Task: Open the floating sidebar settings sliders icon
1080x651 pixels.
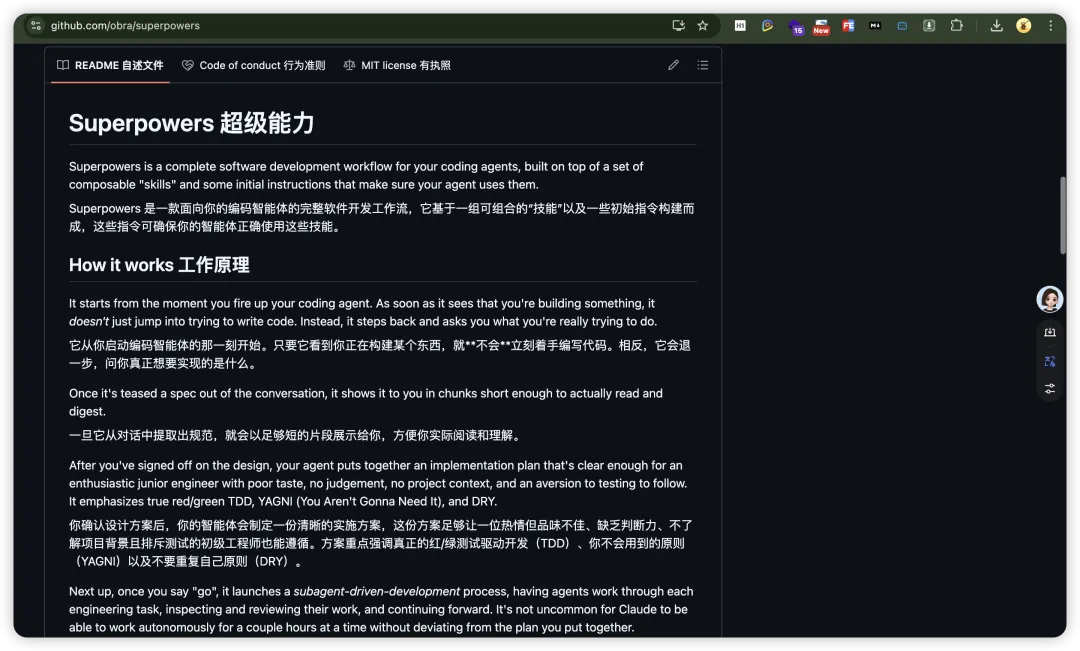Action: [1050, 389]
